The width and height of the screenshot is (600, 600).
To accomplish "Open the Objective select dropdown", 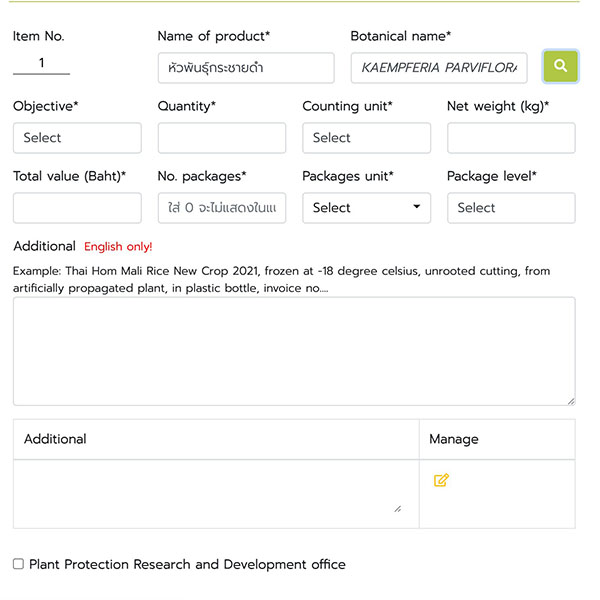I will pos(77,138).
